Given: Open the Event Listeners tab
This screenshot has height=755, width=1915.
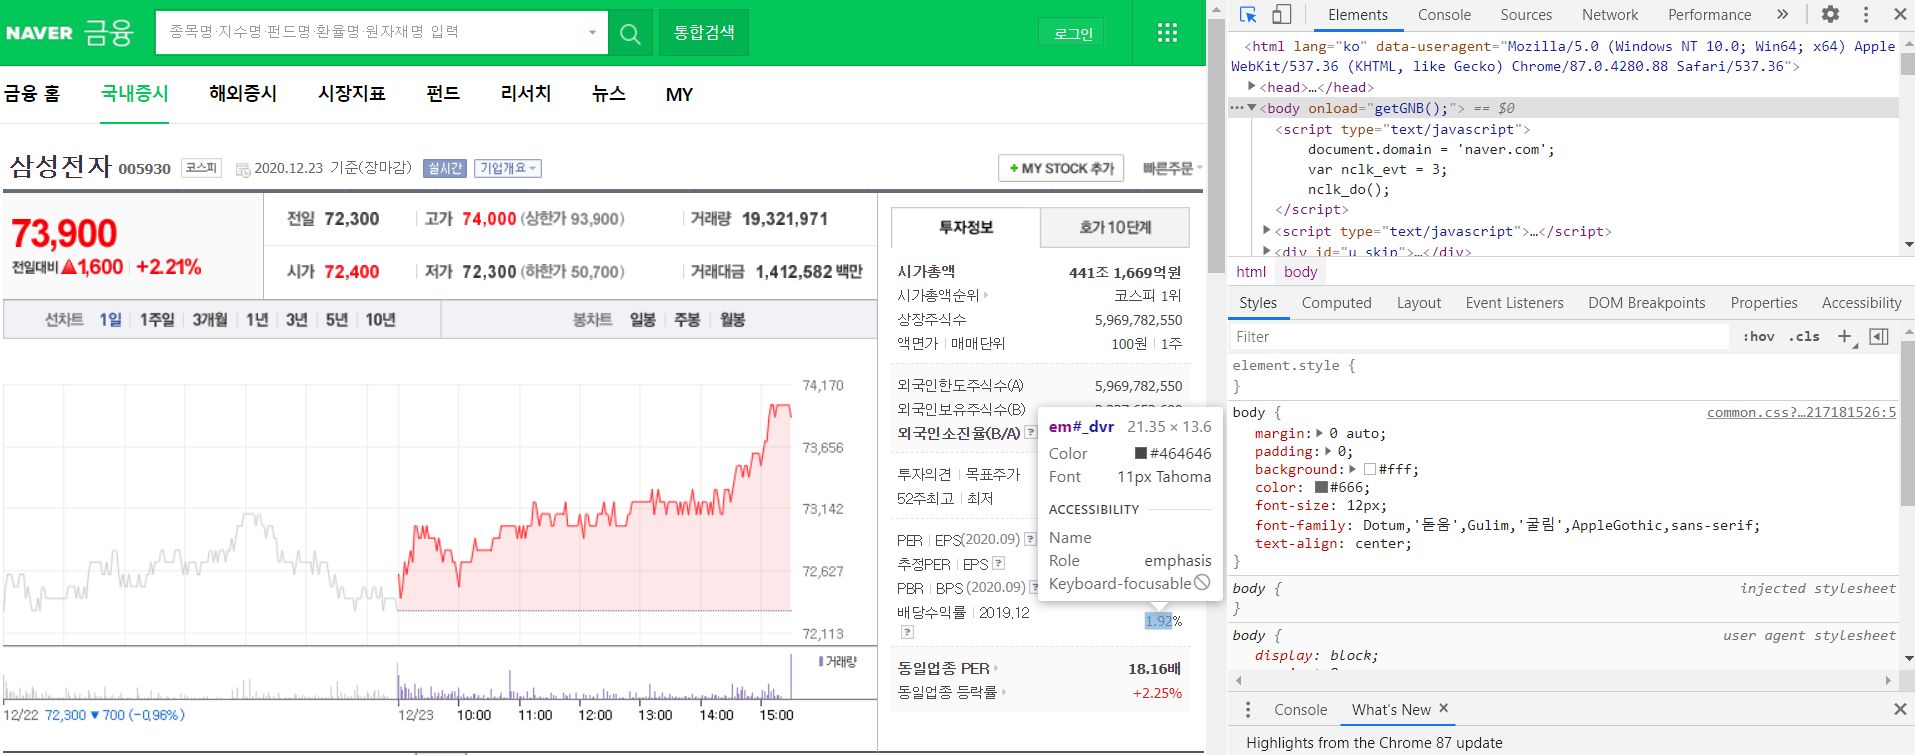Looking at the screenshot, I should click(x=1514, y=303).
